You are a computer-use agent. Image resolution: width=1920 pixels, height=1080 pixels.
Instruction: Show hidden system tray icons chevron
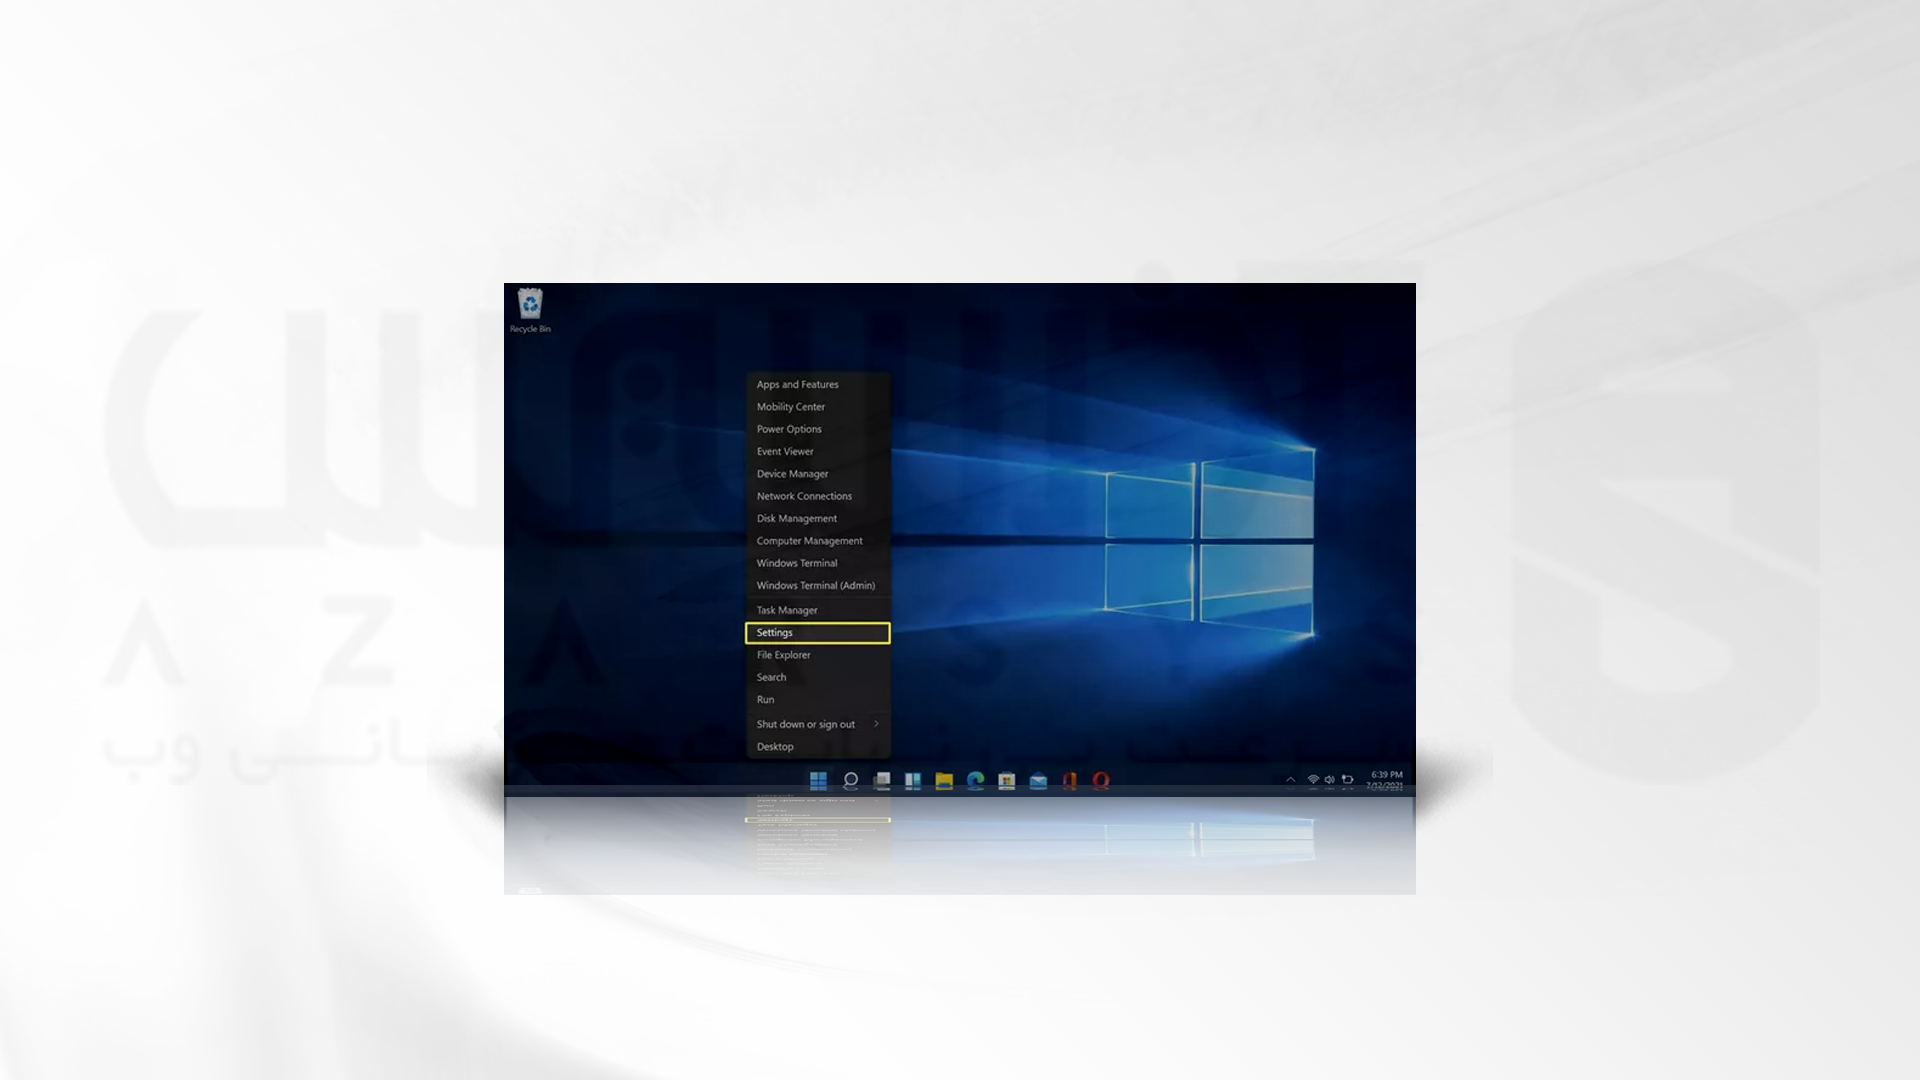(1290, 780)
